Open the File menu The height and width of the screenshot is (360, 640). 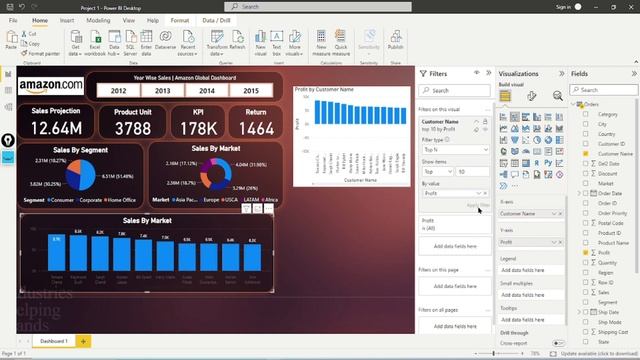coord(13,20)
